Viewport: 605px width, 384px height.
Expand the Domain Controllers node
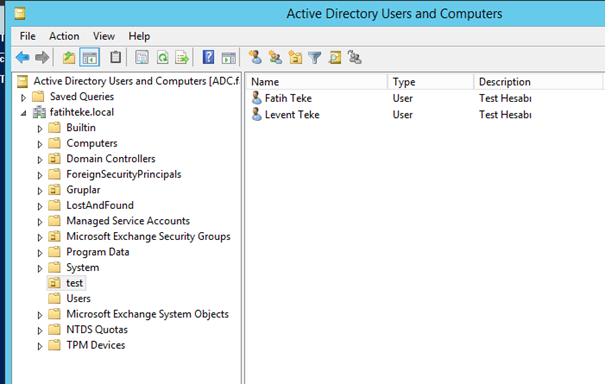pos(40,160)
